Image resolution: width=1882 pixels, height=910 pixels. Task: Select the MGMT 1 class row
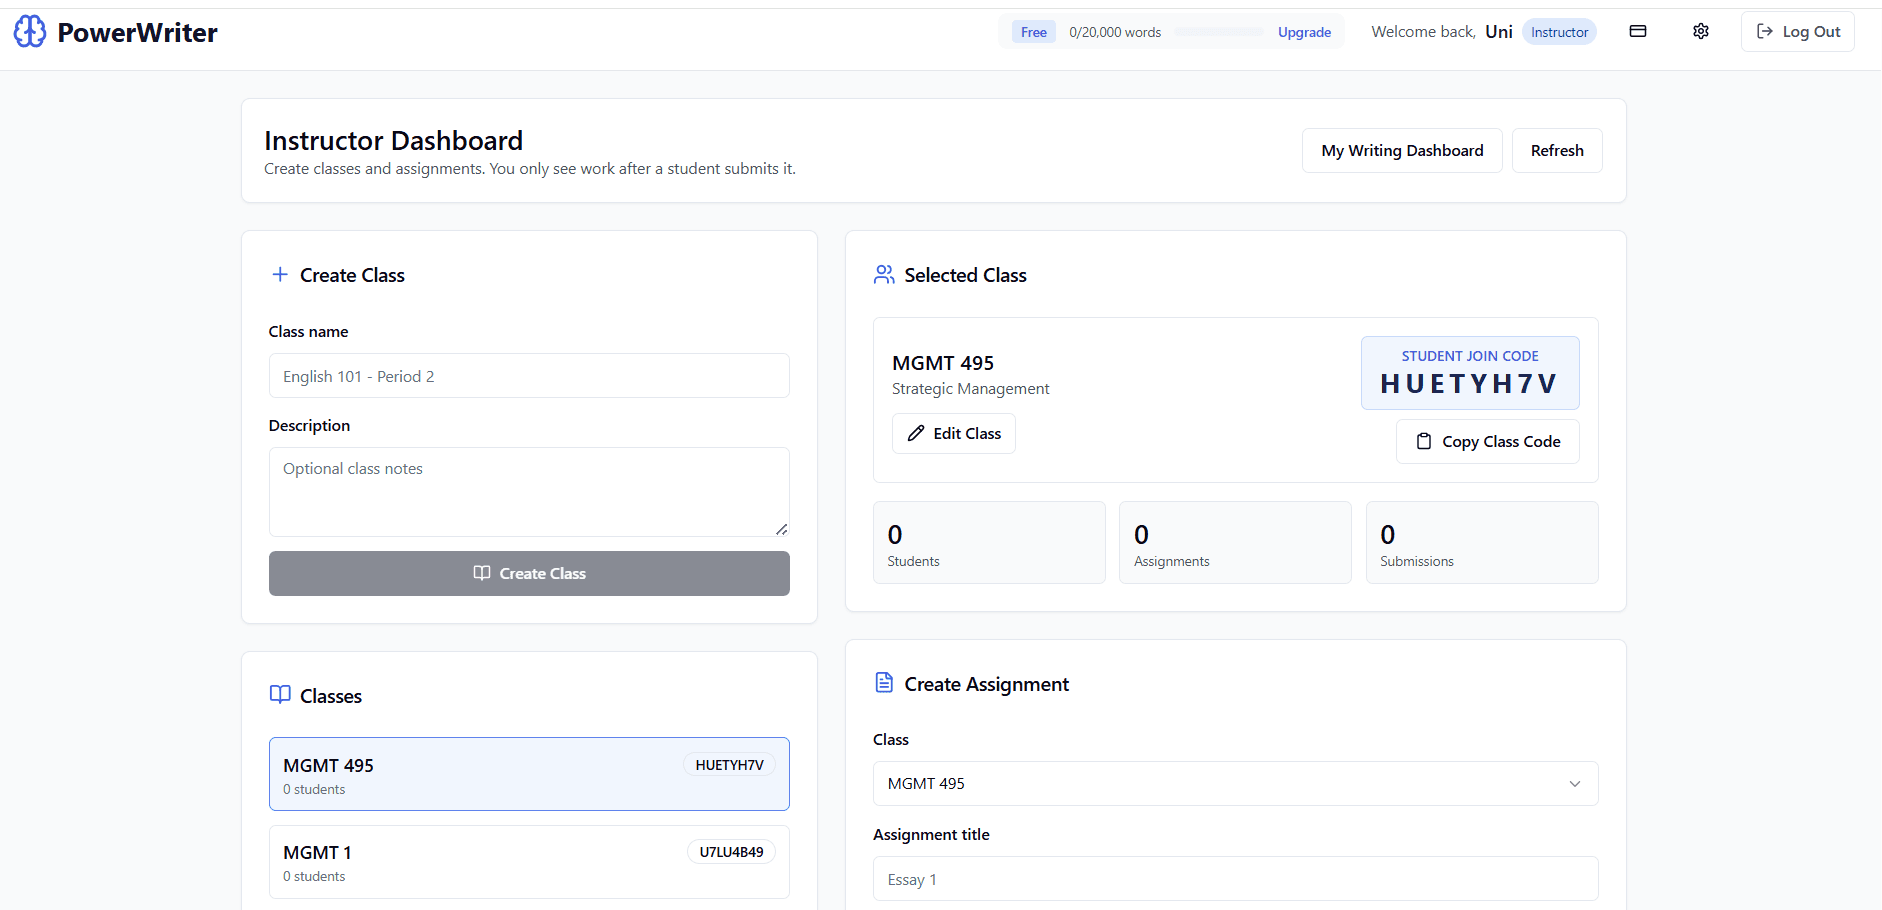pyautogui.click(x=529, y=862)
